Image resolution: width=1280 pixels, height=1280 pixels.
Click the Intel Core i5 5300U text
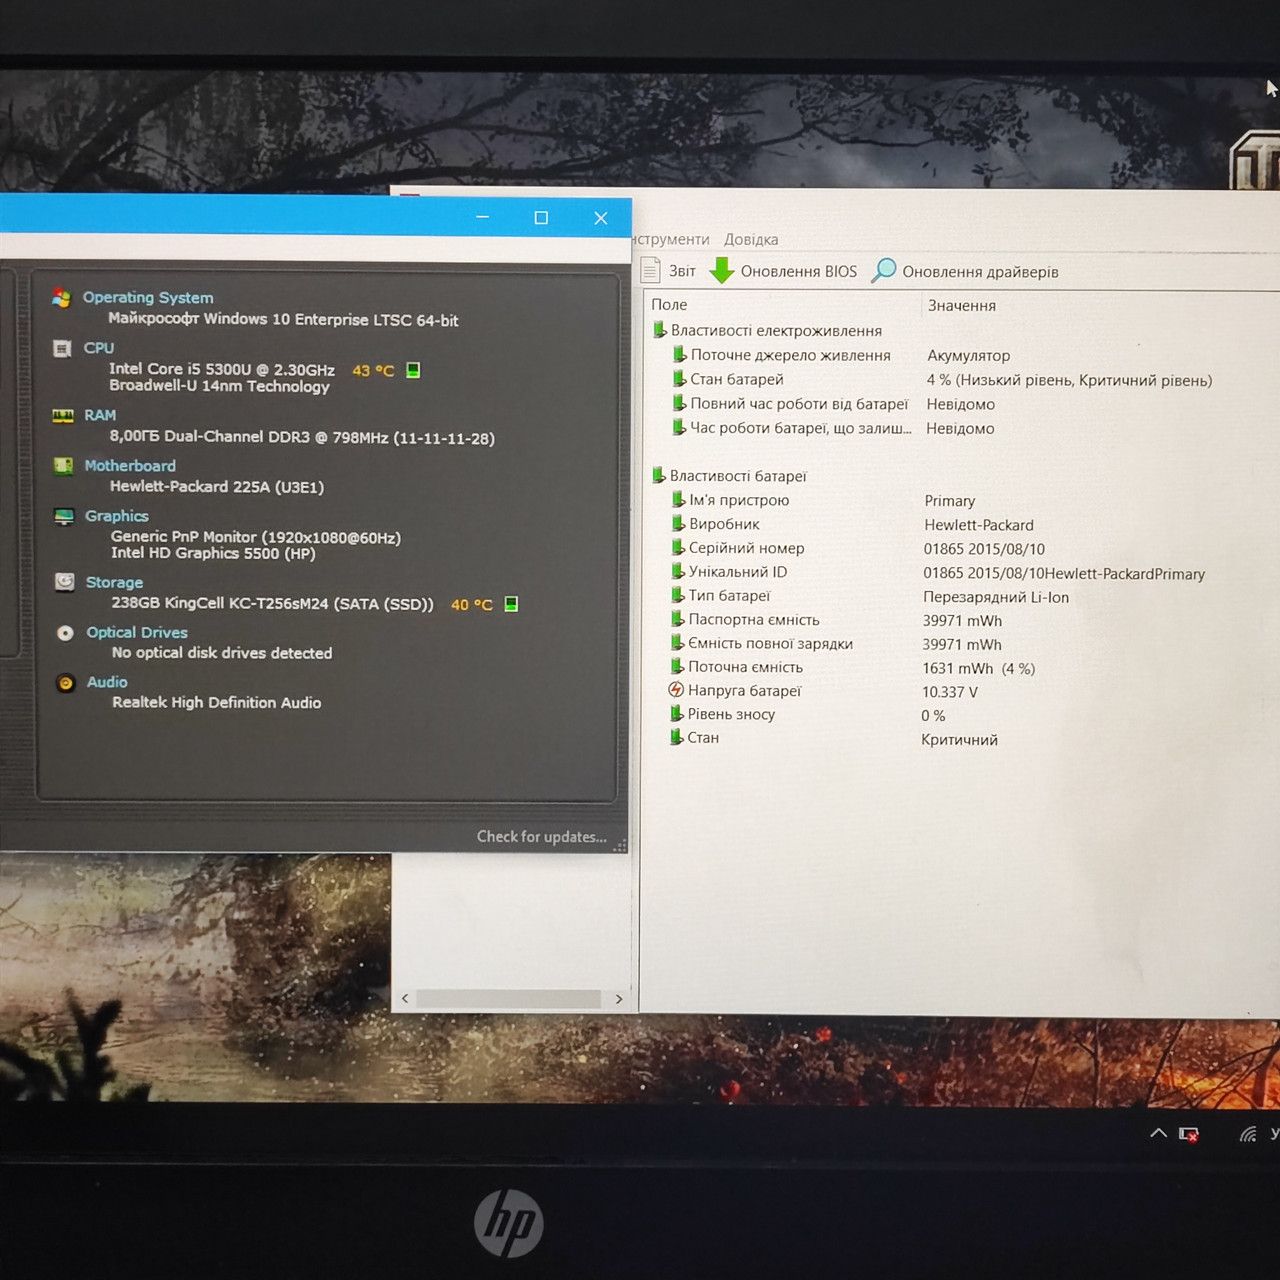pyautogui.click(x=222, y=369)
